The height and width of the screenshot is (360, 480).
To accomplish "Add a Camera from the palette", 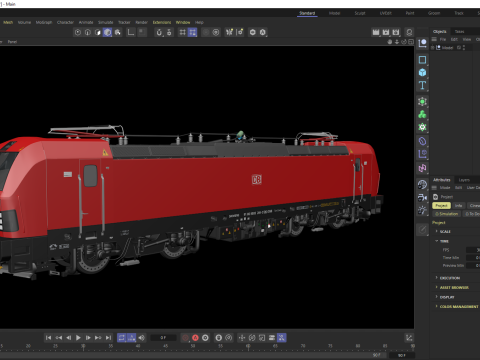I will 422,197.
